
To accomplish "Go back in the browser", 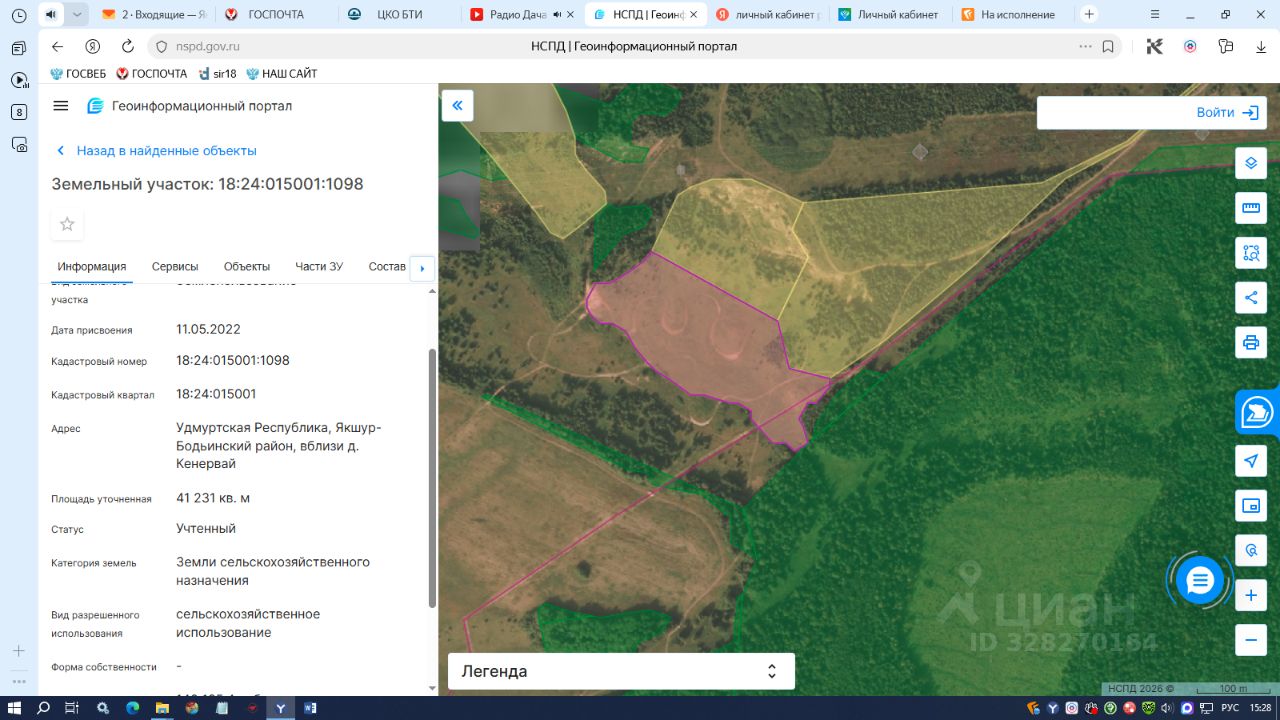I will tap(57, 46).
